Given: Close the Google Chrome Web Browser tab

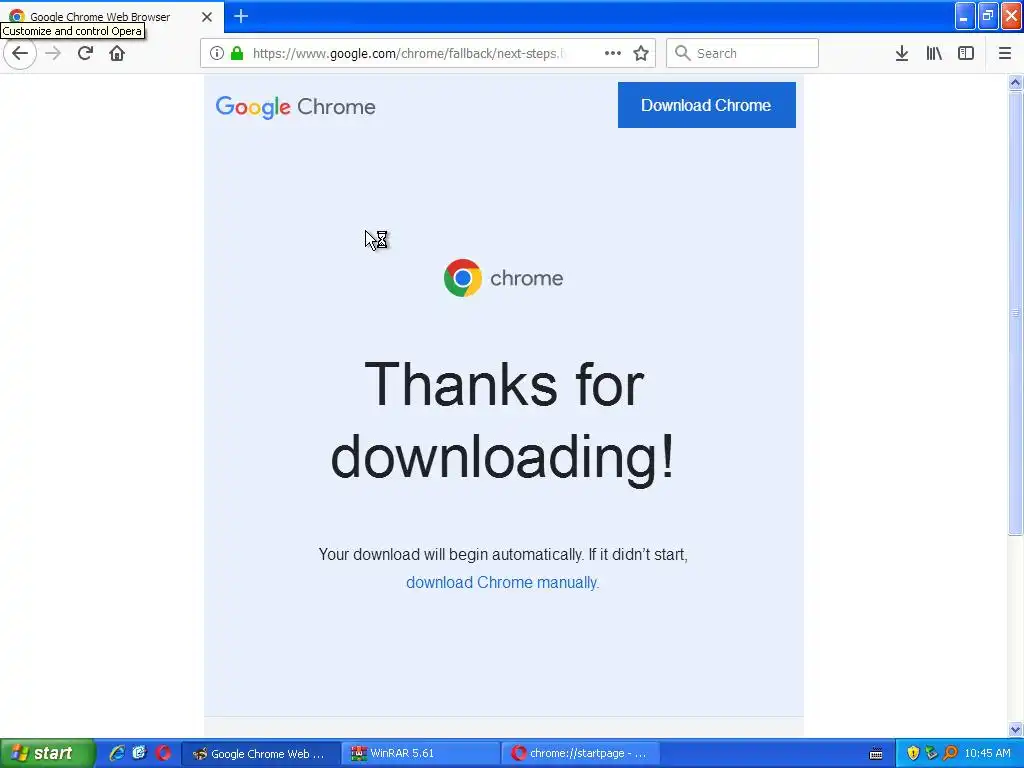Looking at the screenshot, I should click(x=207, y=17).
